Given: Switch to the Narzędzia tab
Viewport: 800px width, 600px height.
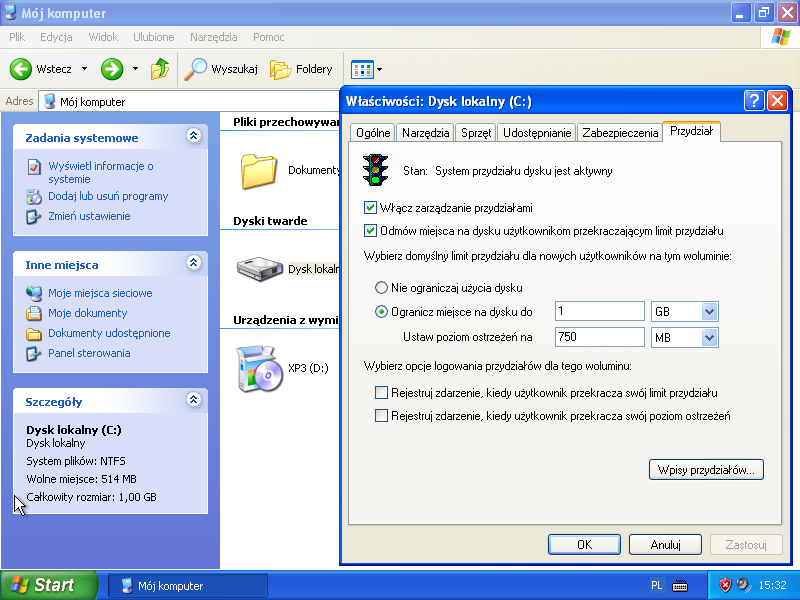Looking at the screenshot, I should click(x=425, y=132).
